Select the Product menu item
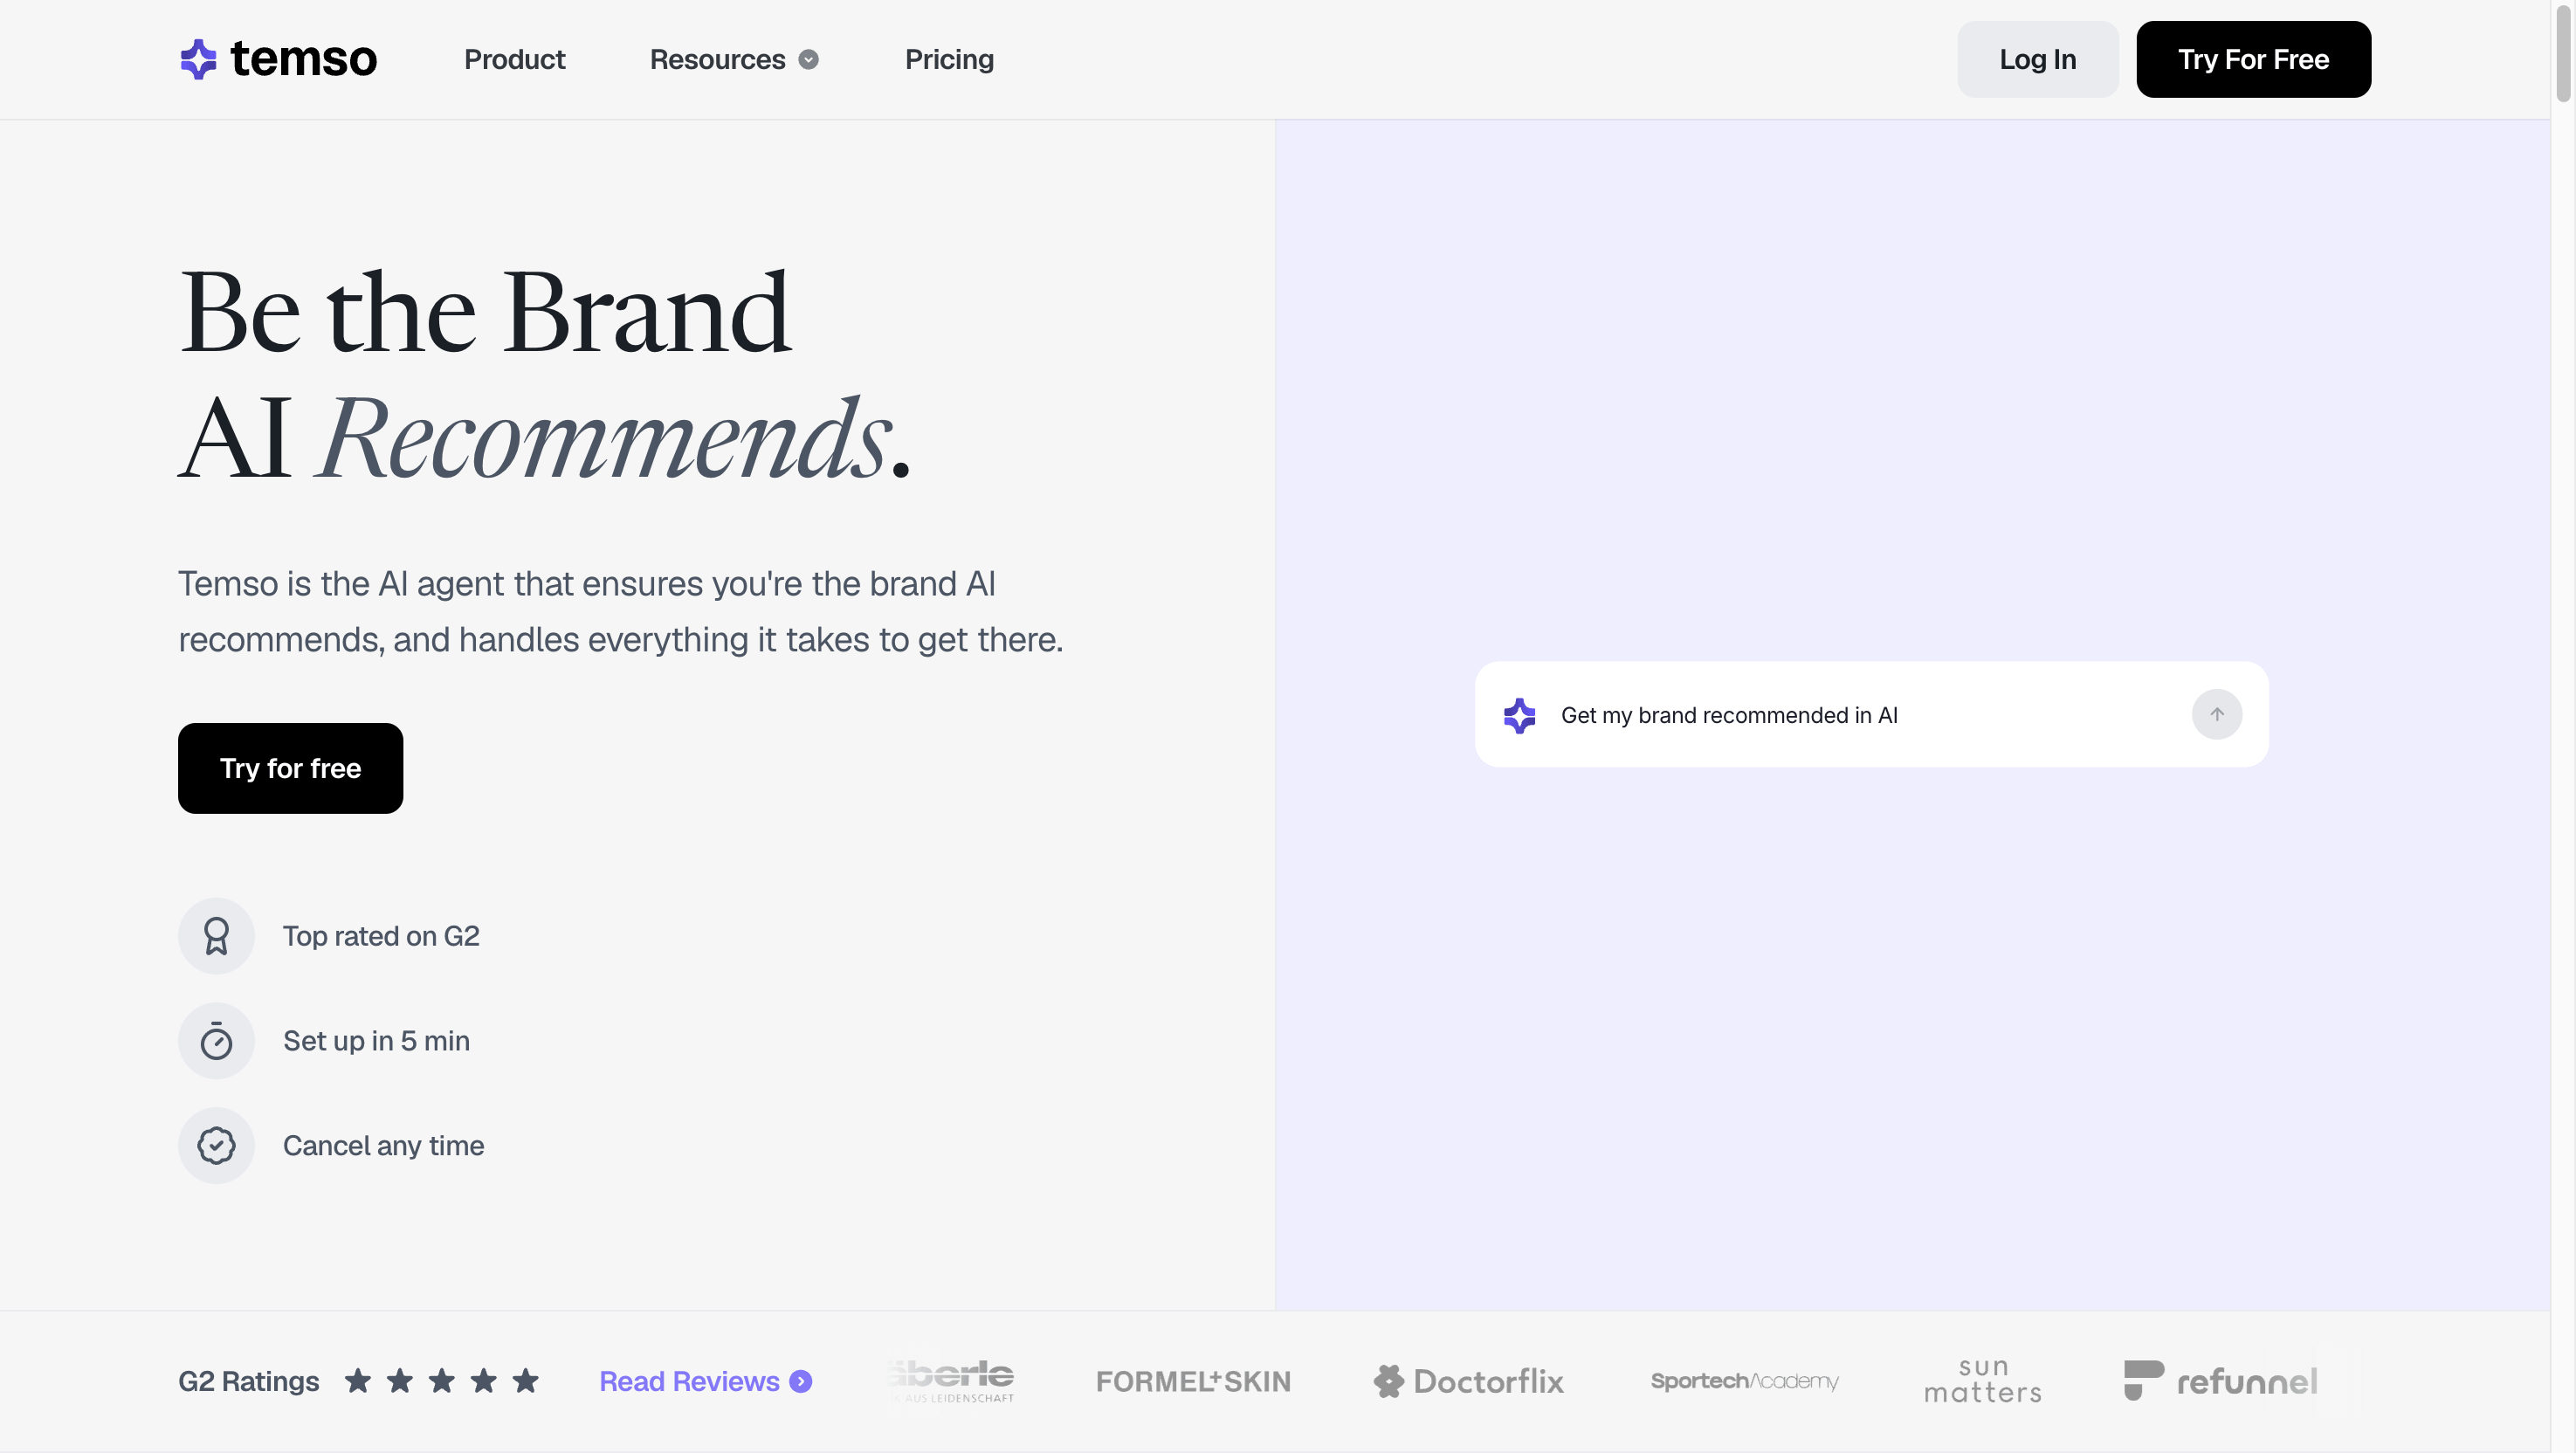2576x1453 pixels. 514,59
